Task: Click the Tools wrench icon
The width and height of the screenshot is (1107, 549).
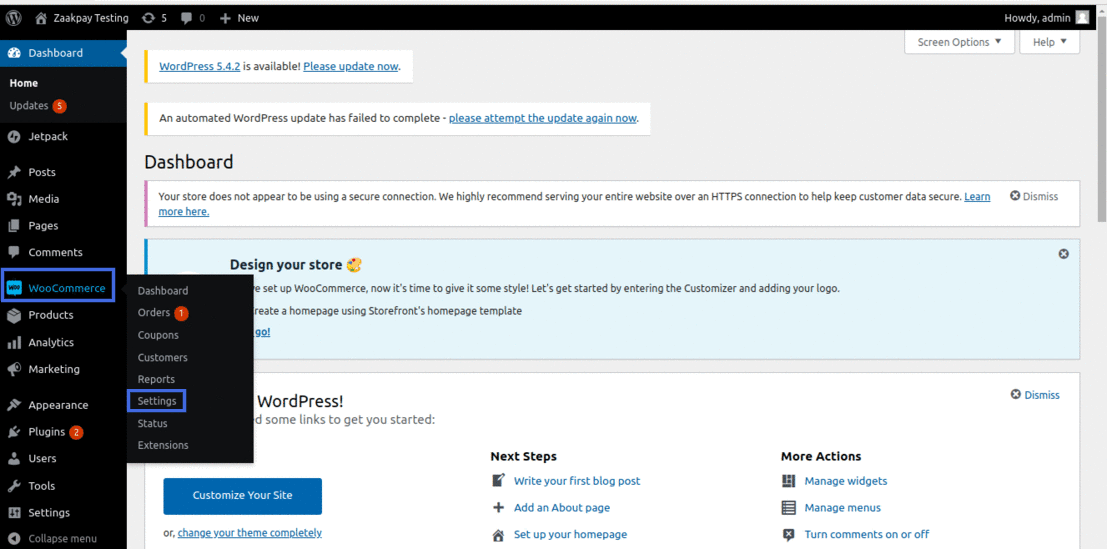Action: tap(13, 485)
